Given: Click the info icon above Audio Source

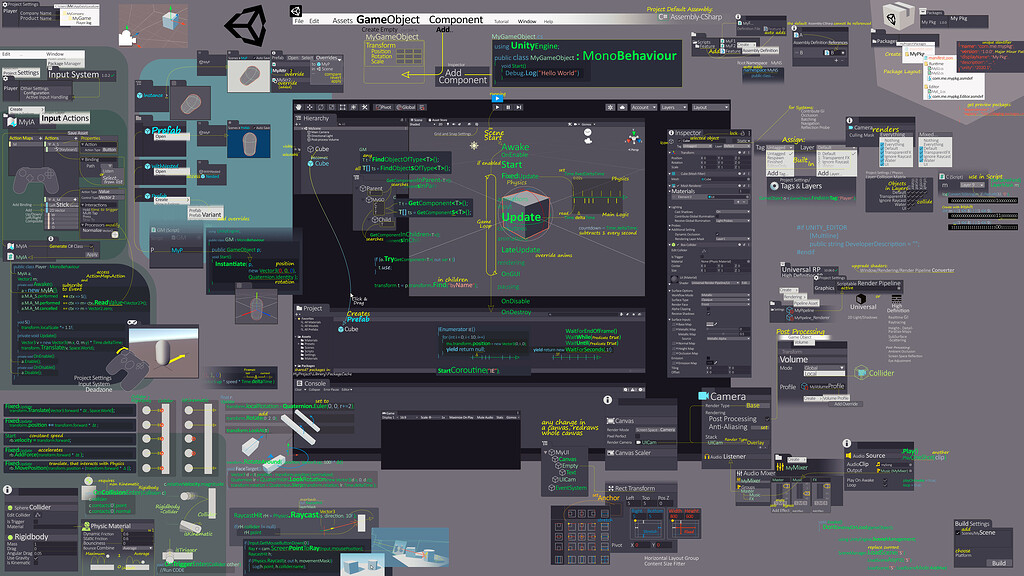Looking at the screenshot, I should click(846, 443).
